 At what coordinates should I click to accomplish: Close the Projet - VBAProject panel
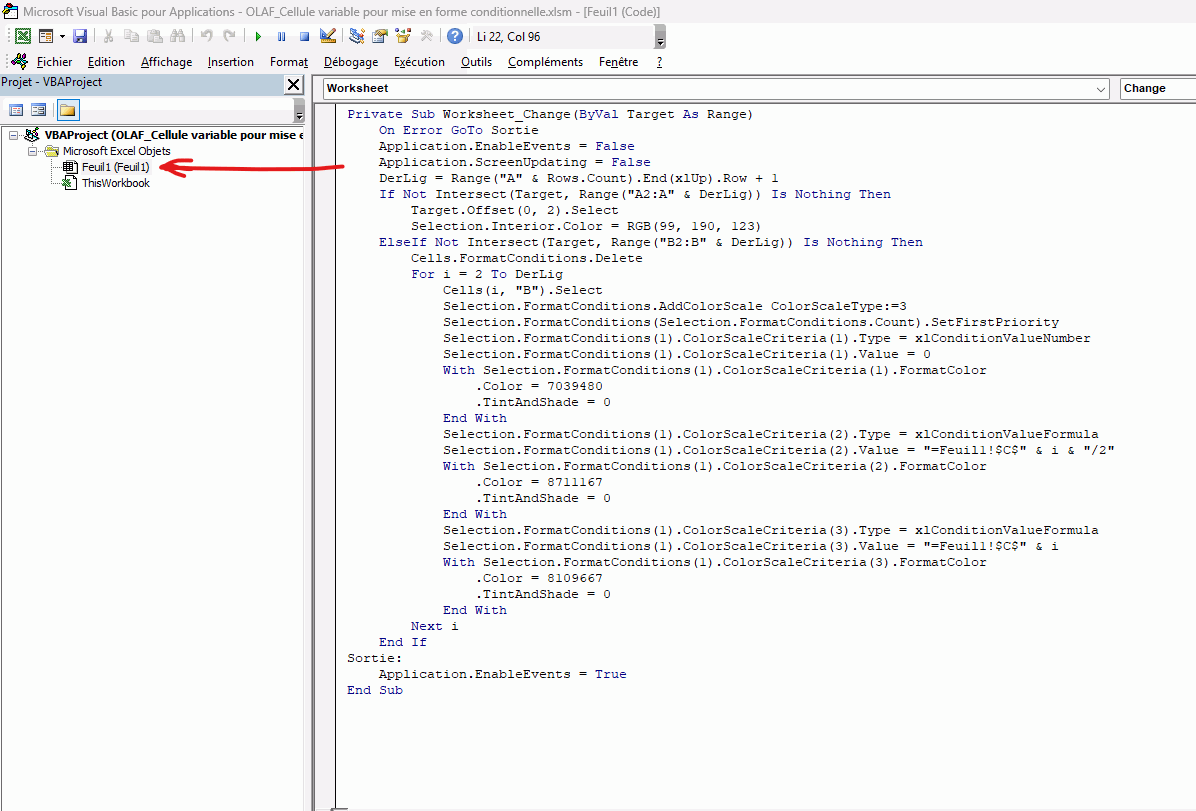pyautogui.click(x=293, y=85)
